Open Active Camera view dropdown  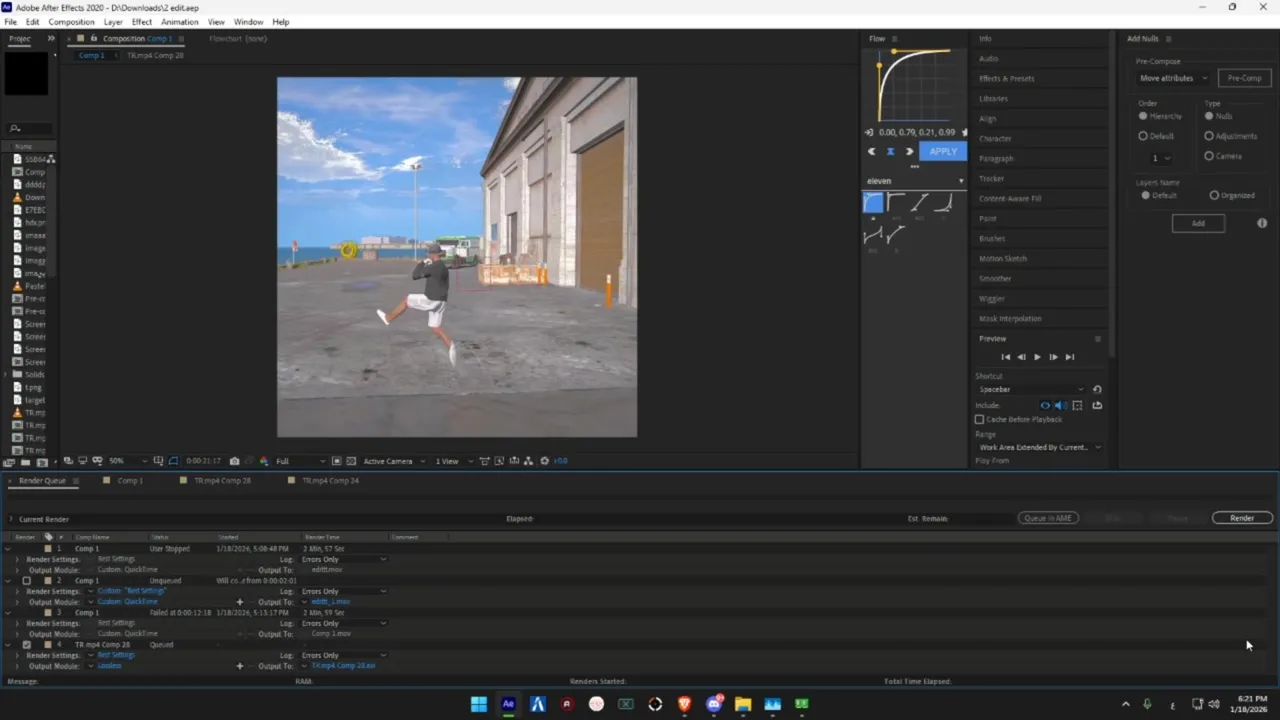[x=394, y=461]
